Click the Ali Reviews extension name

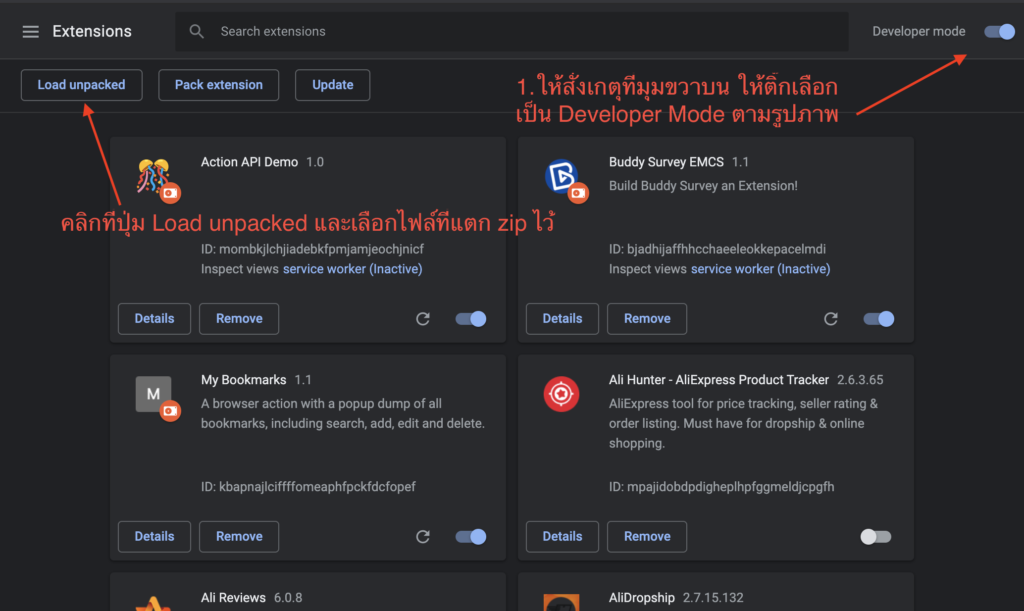click(x=233, y=598)
